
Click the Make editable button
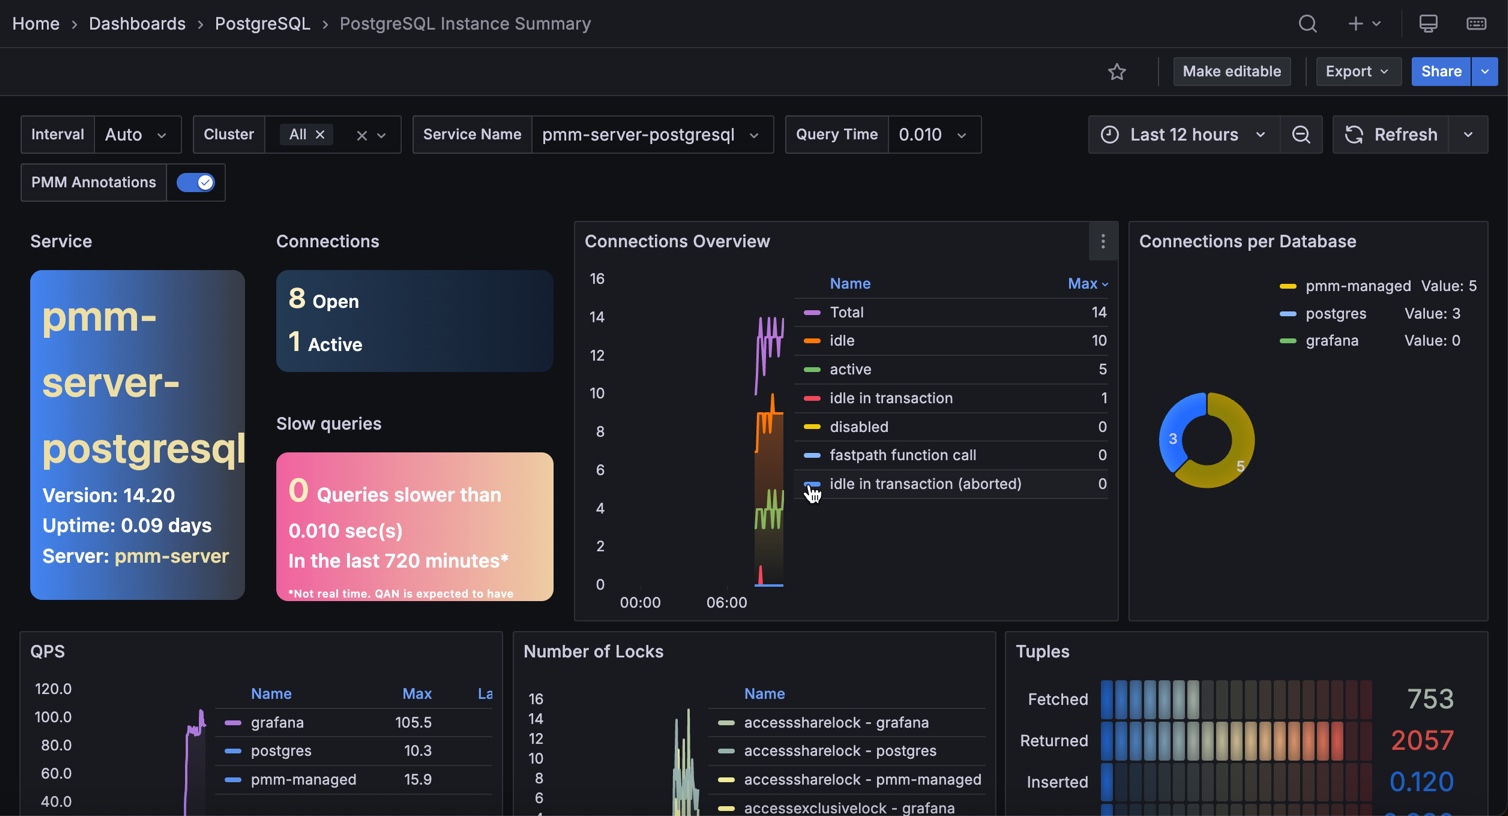coord(1231,72)
